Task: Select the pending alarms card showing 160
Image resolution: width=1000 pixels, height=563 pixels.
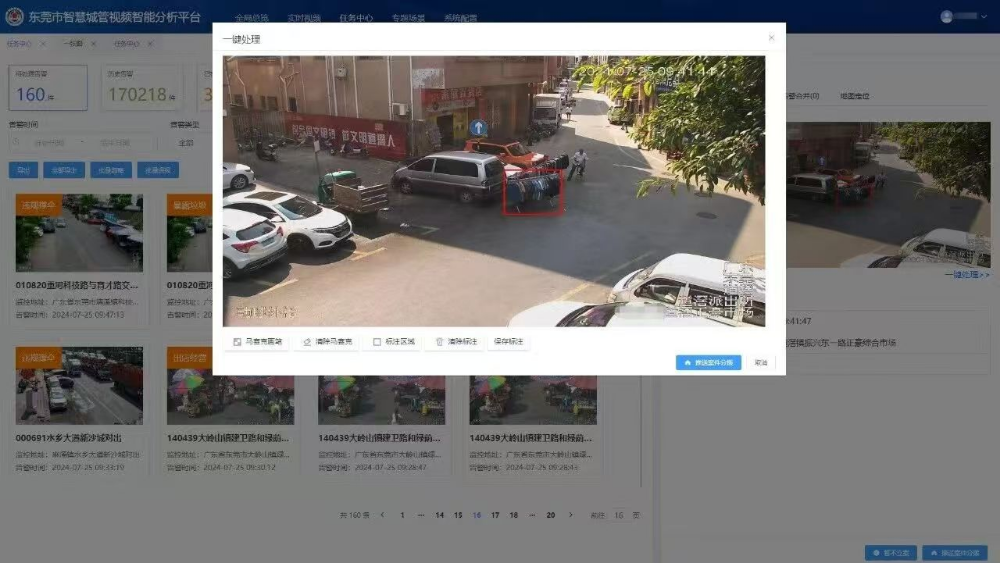Action: tap(48, 87)
